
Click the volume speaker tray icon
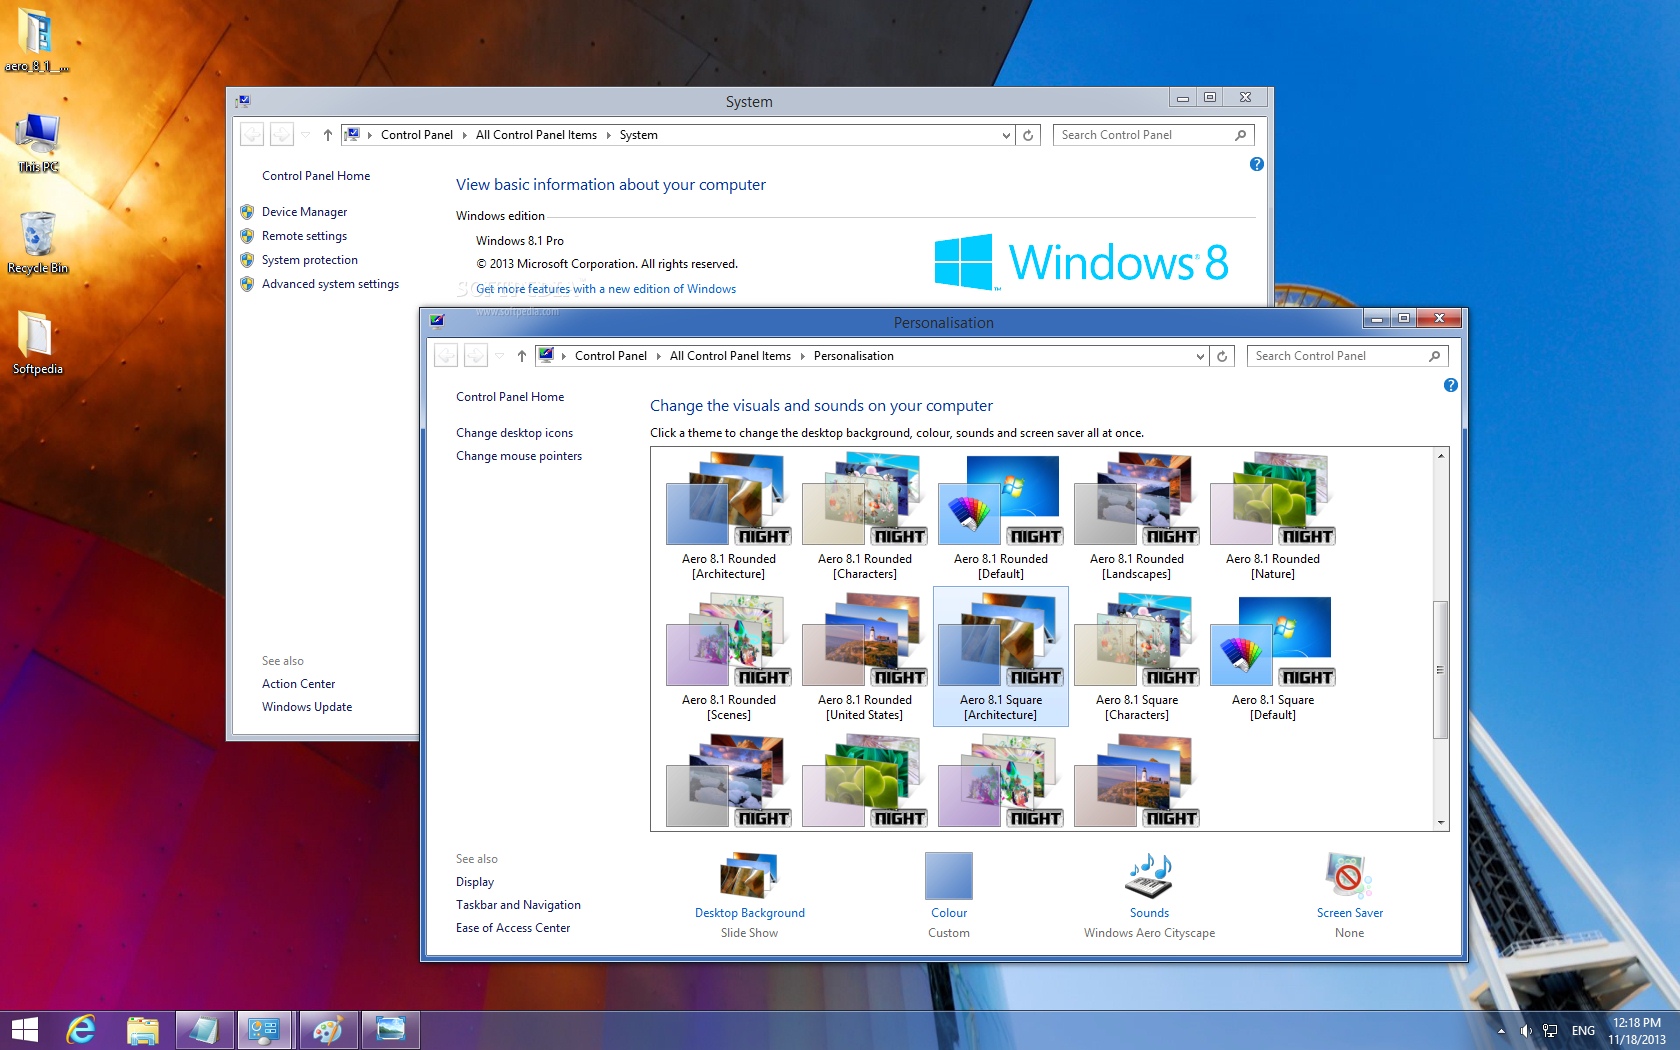[1525, 1031]
